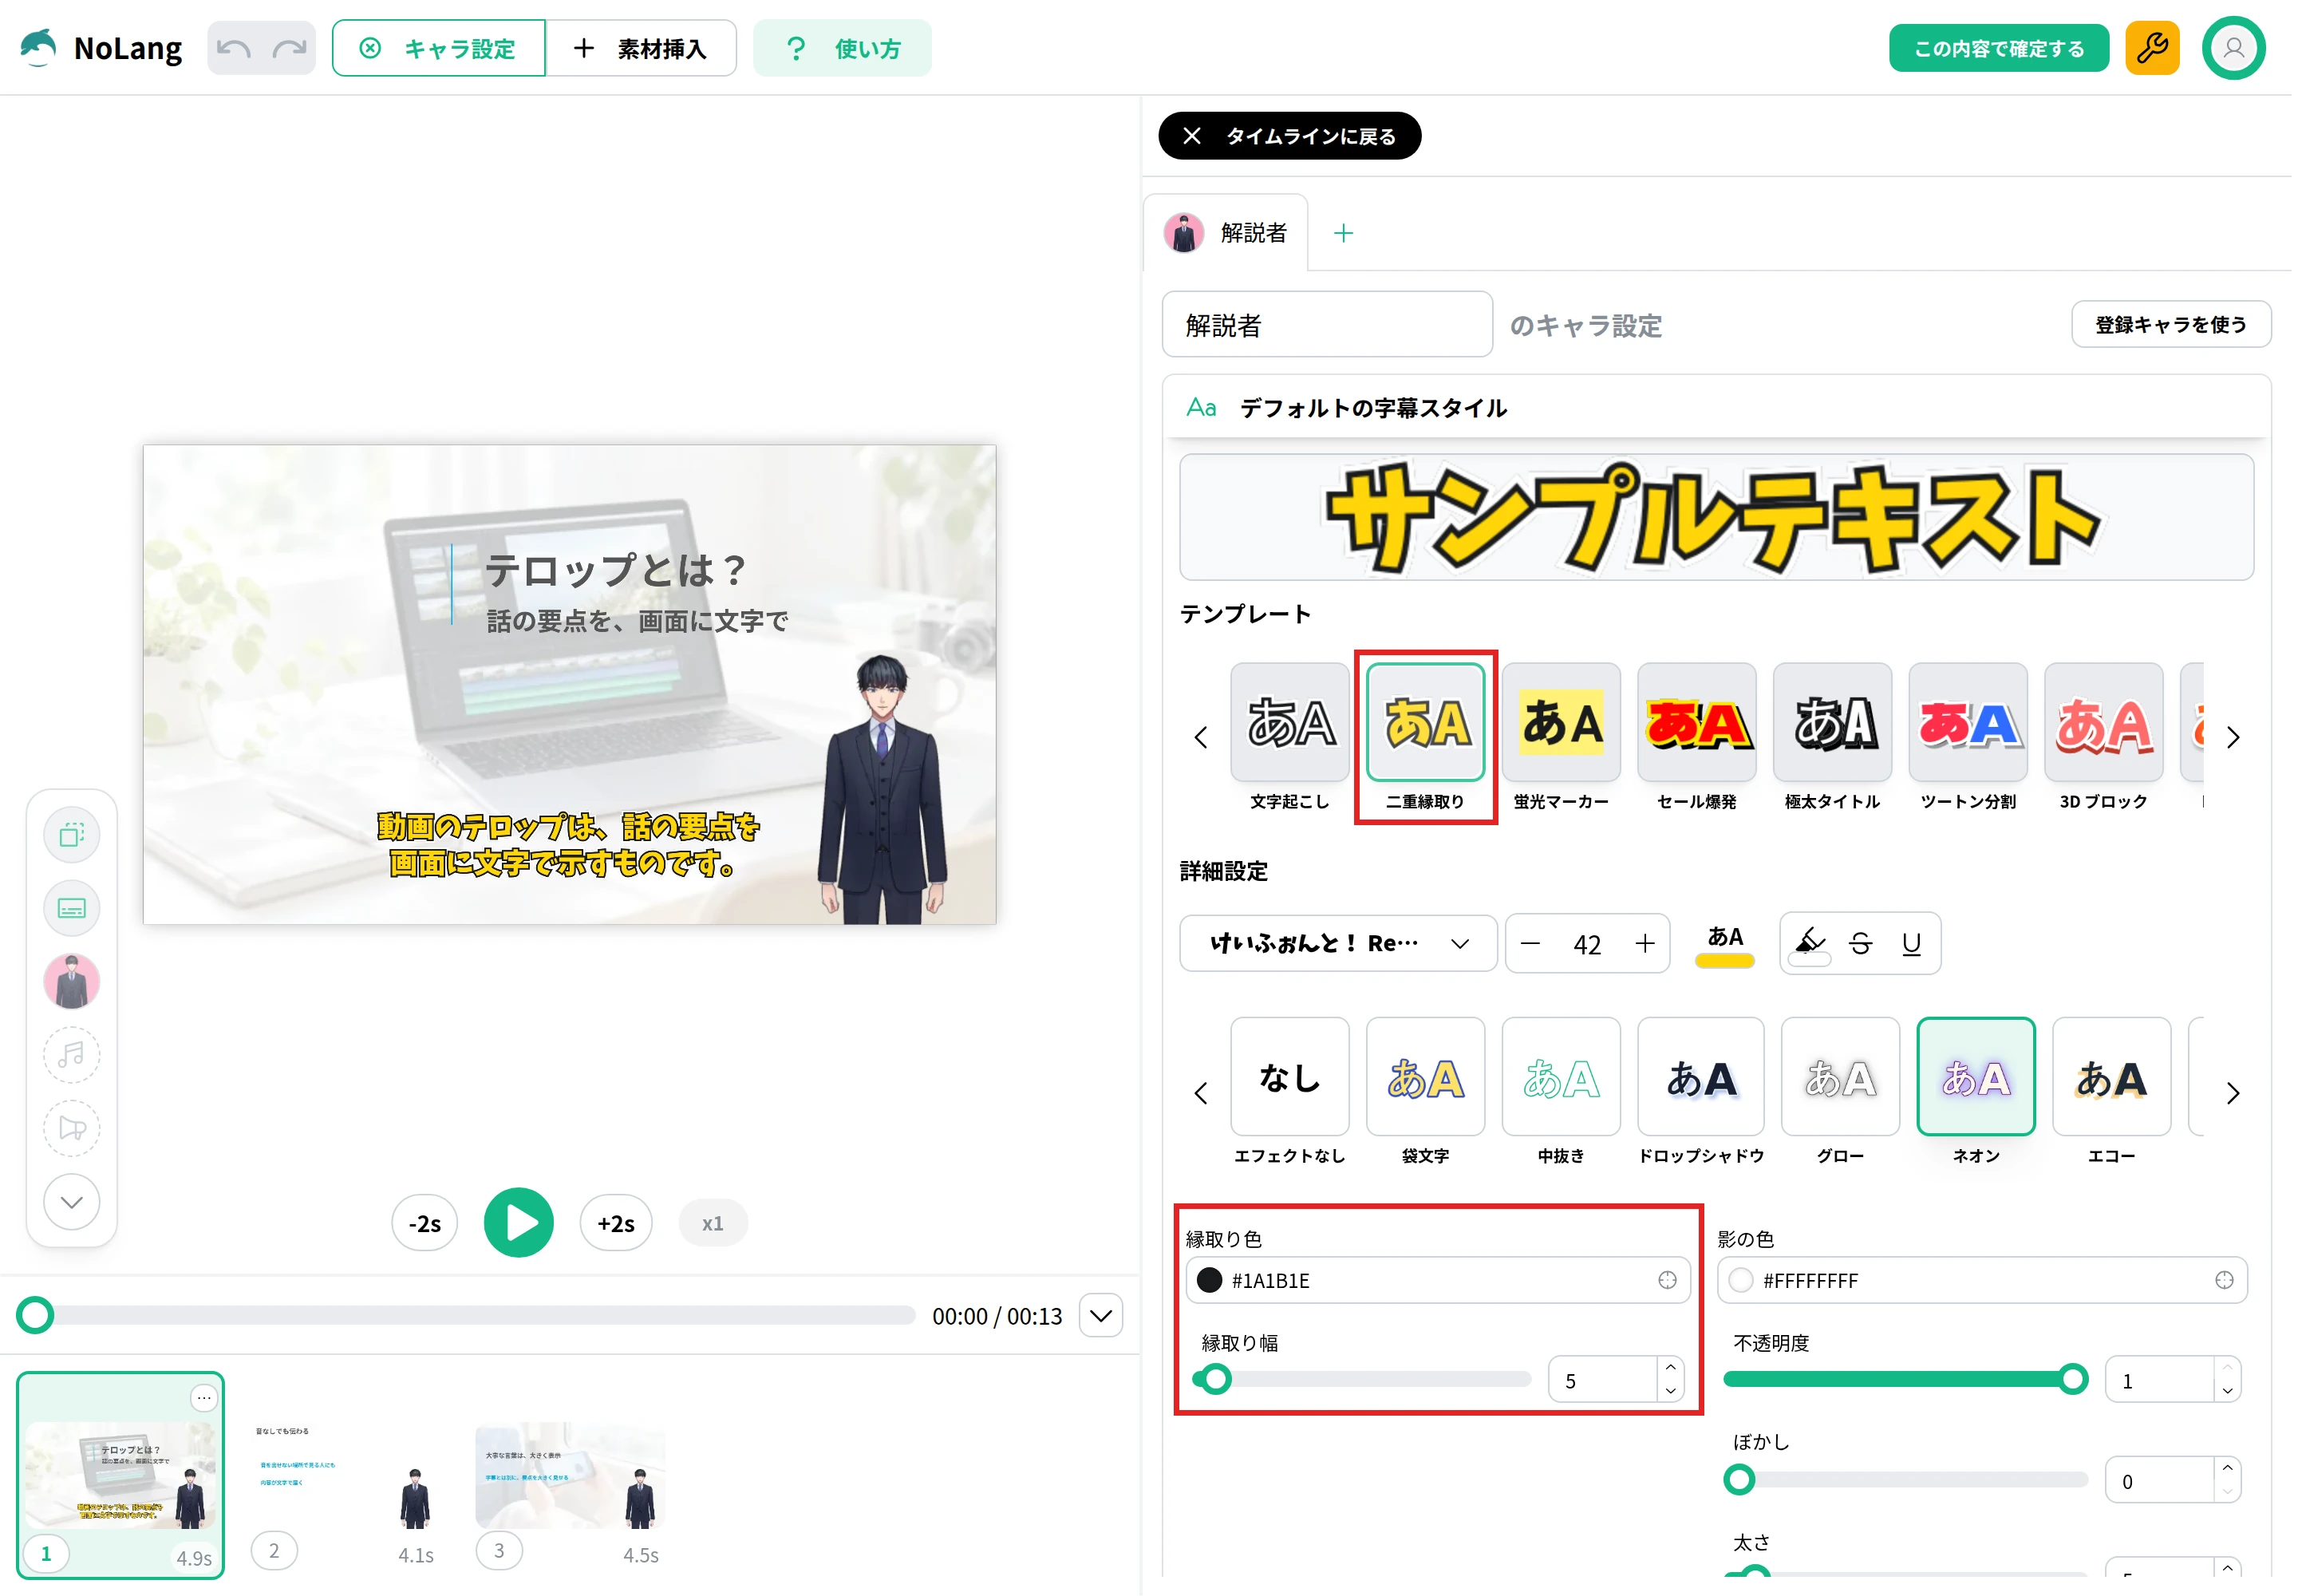Click the eyedropper icon for 縁取り色
This screenshot has height=1596, width=2298.
coord(1666,1279)
